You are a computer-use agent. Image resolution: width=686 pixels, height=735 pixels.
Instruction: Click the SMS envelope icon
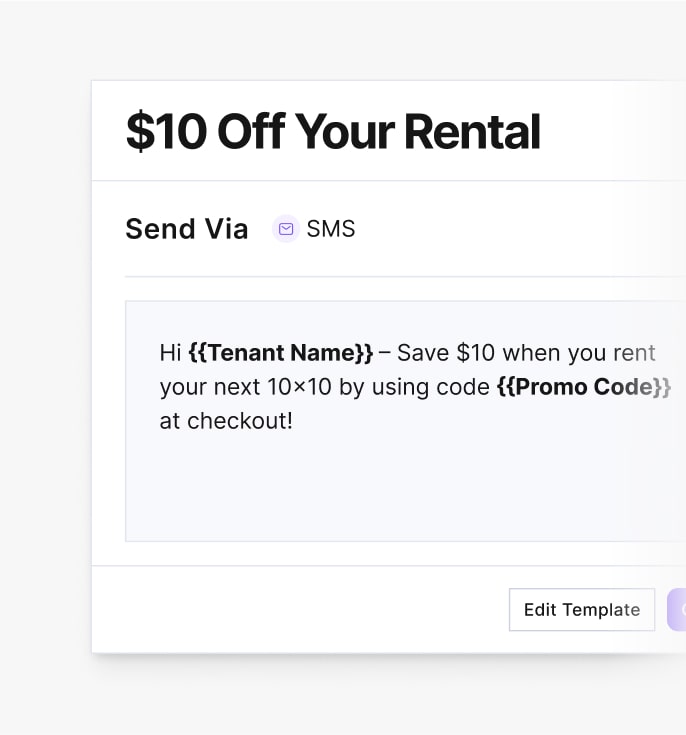pos(286,229)
